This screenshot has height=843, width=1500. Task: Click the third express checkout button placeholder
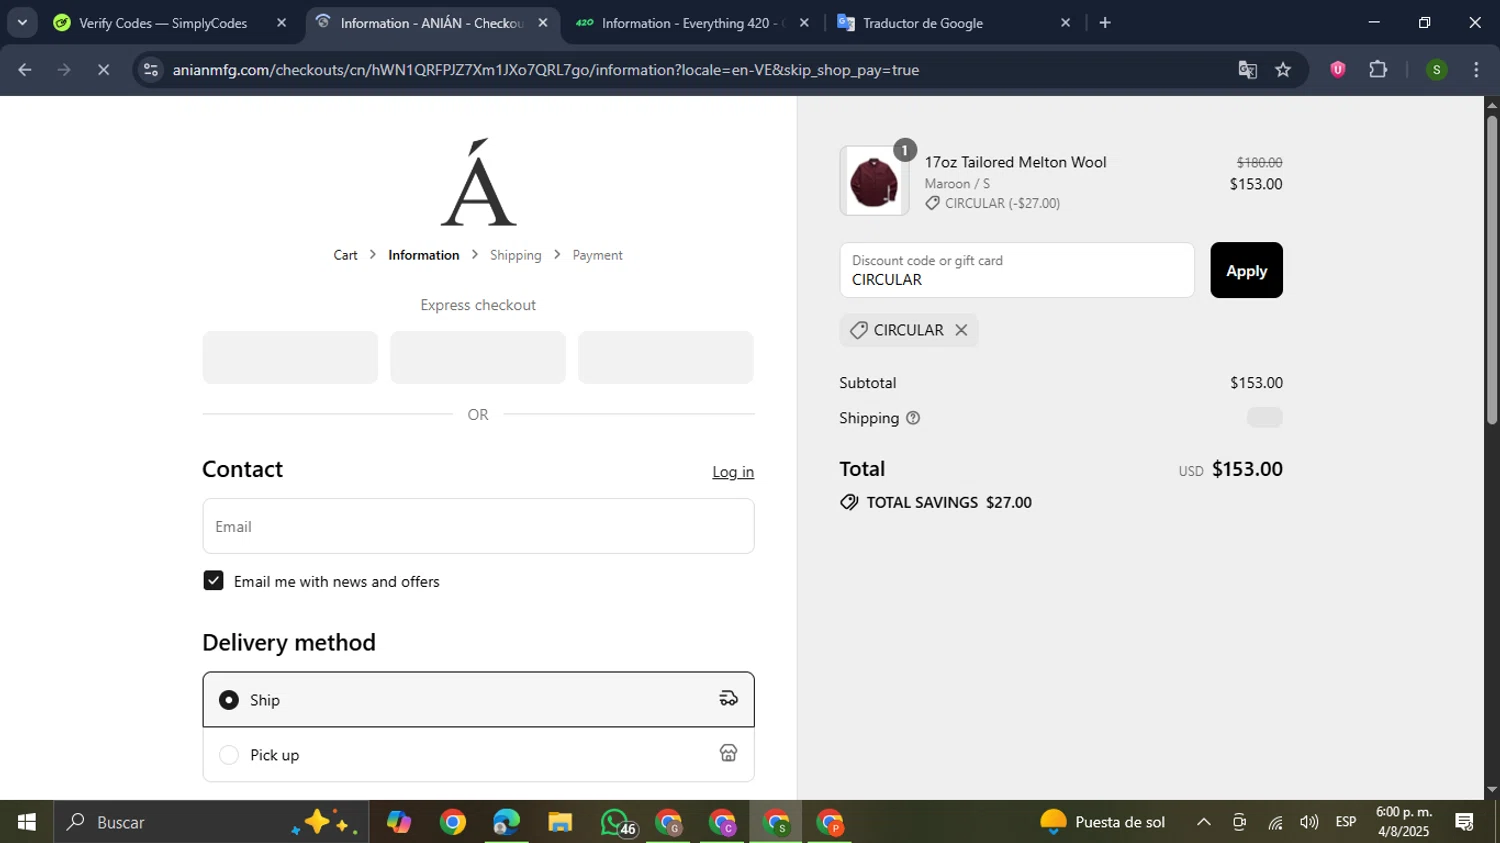[x=665, y=357]
